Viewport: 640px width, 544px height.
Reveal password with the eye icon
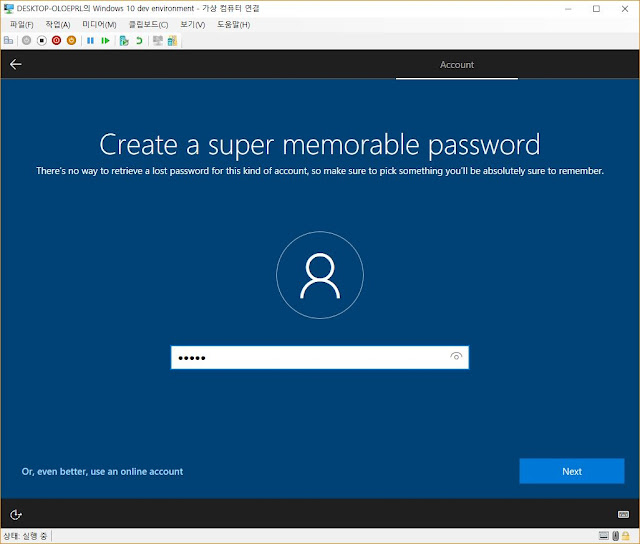click(x=456, y=356)
